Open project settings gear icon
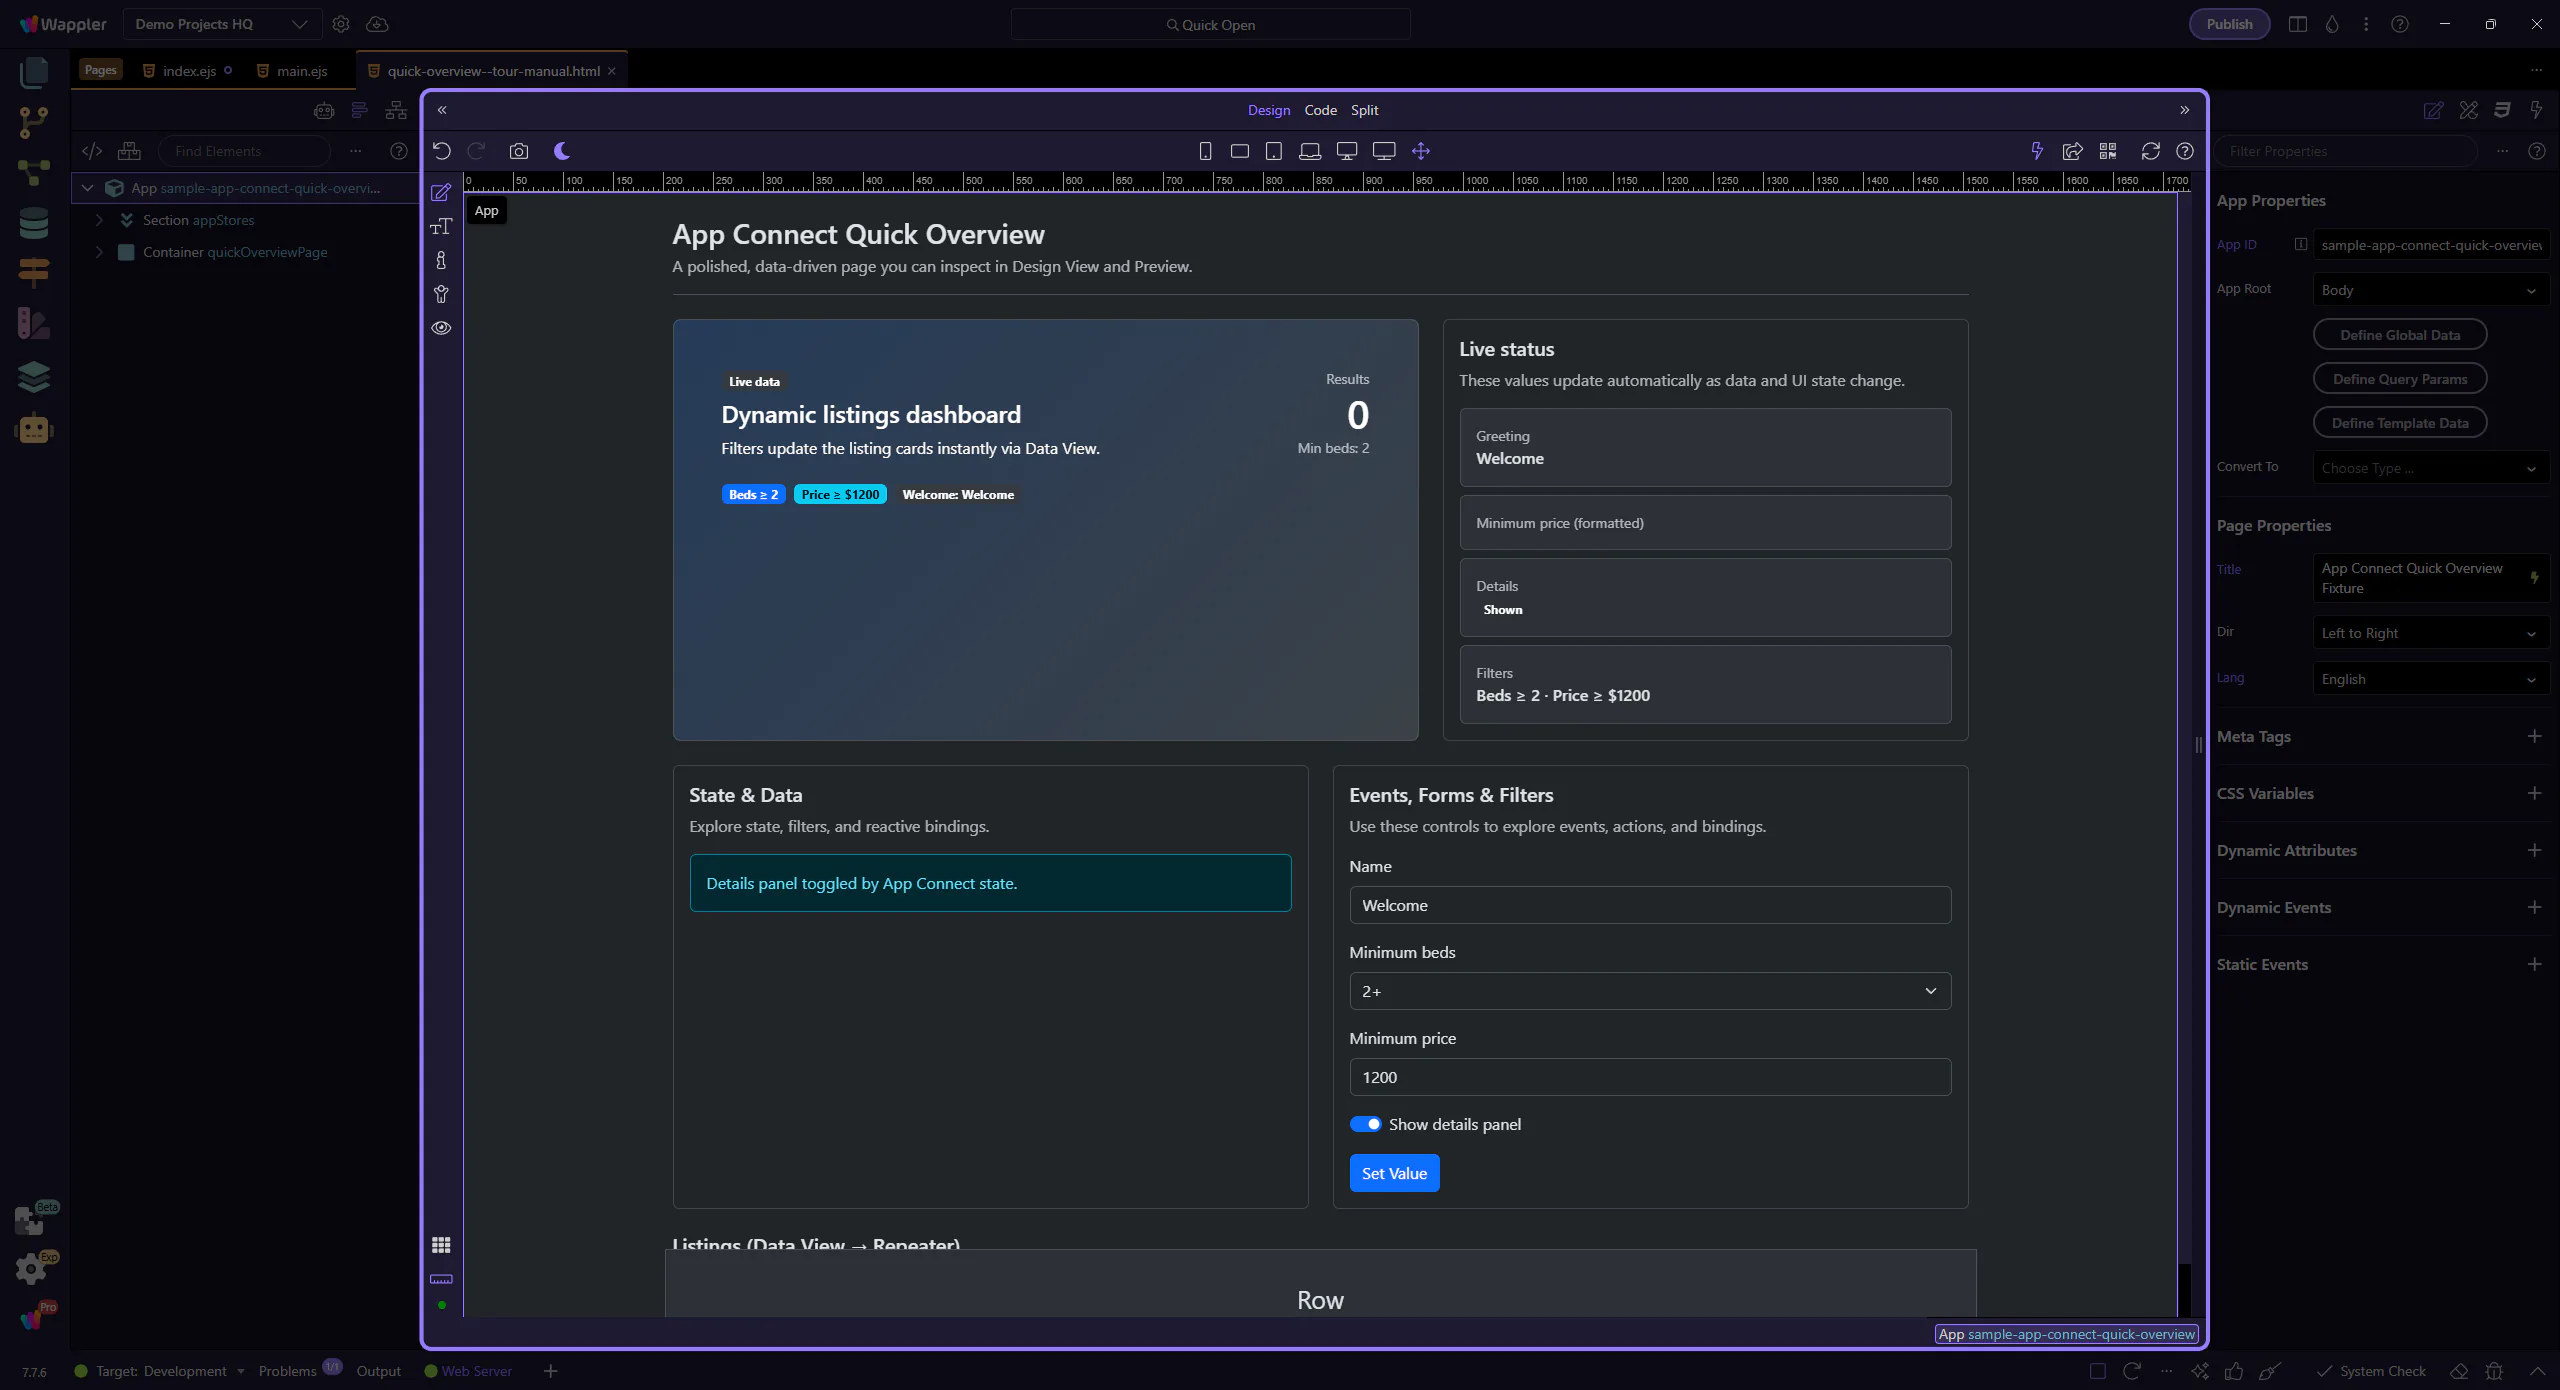 [x=341, y=24]
